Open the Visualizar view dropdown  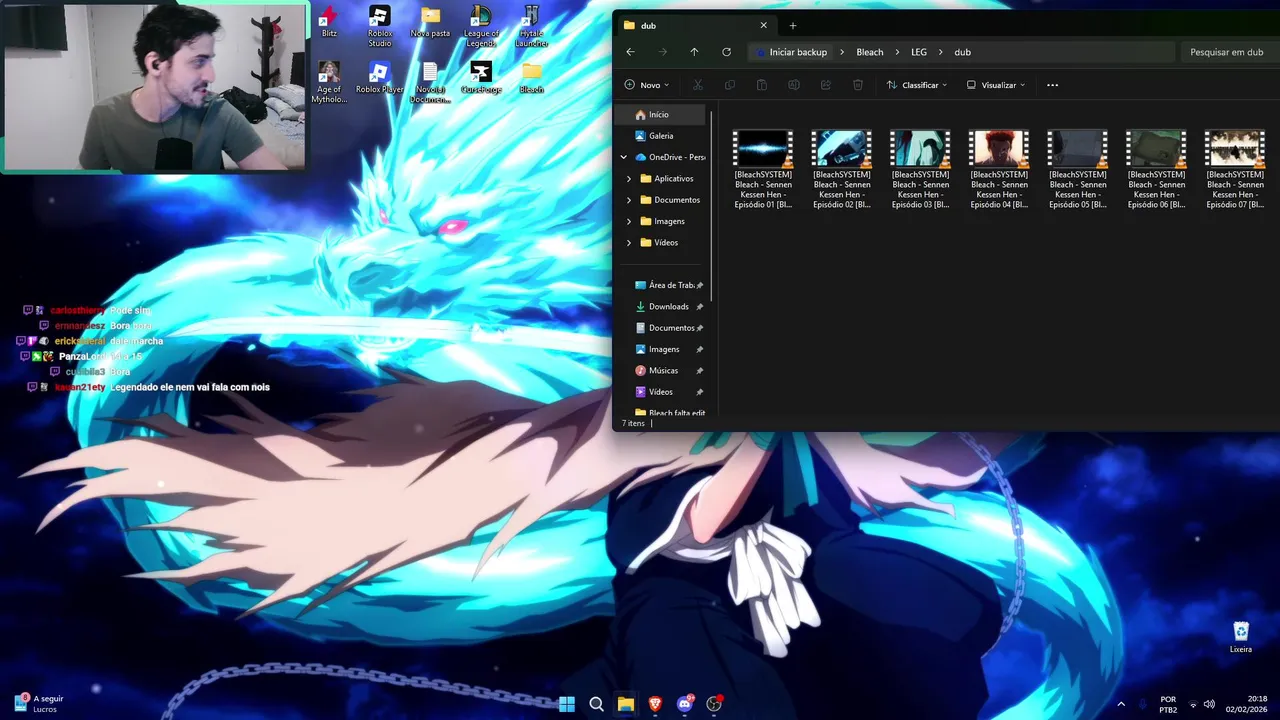point(996,85)
